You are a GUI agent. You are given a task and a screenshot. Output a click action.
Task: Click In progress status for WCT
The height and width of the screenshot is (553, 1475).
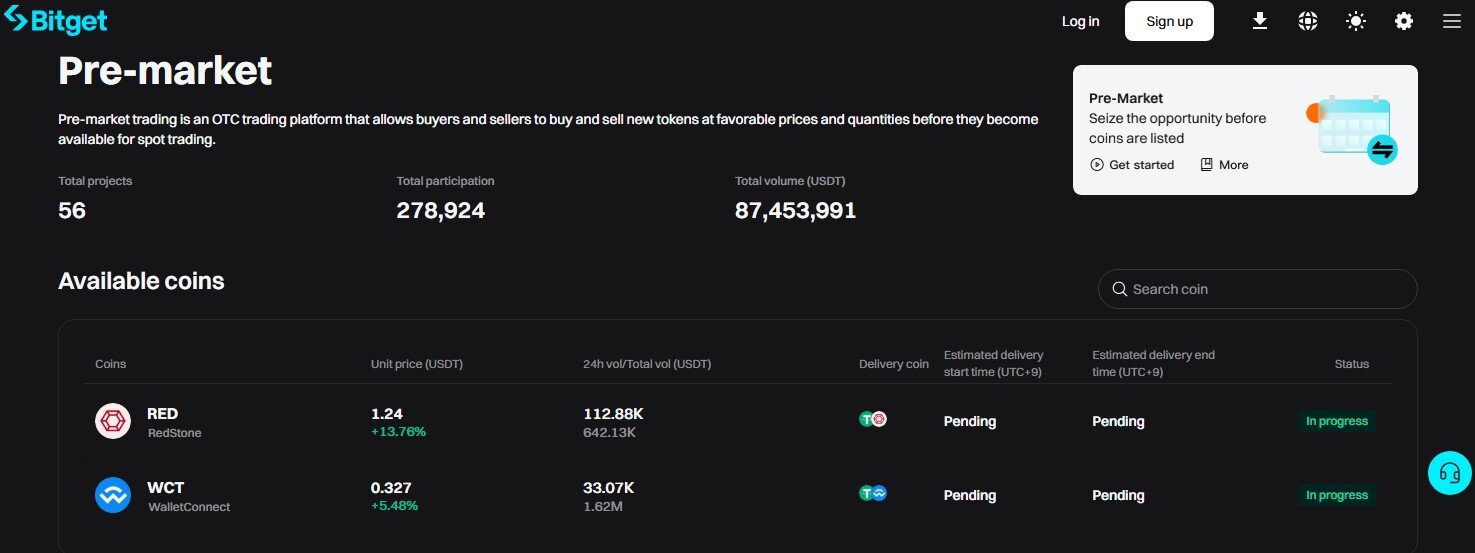coord(1336,495)
